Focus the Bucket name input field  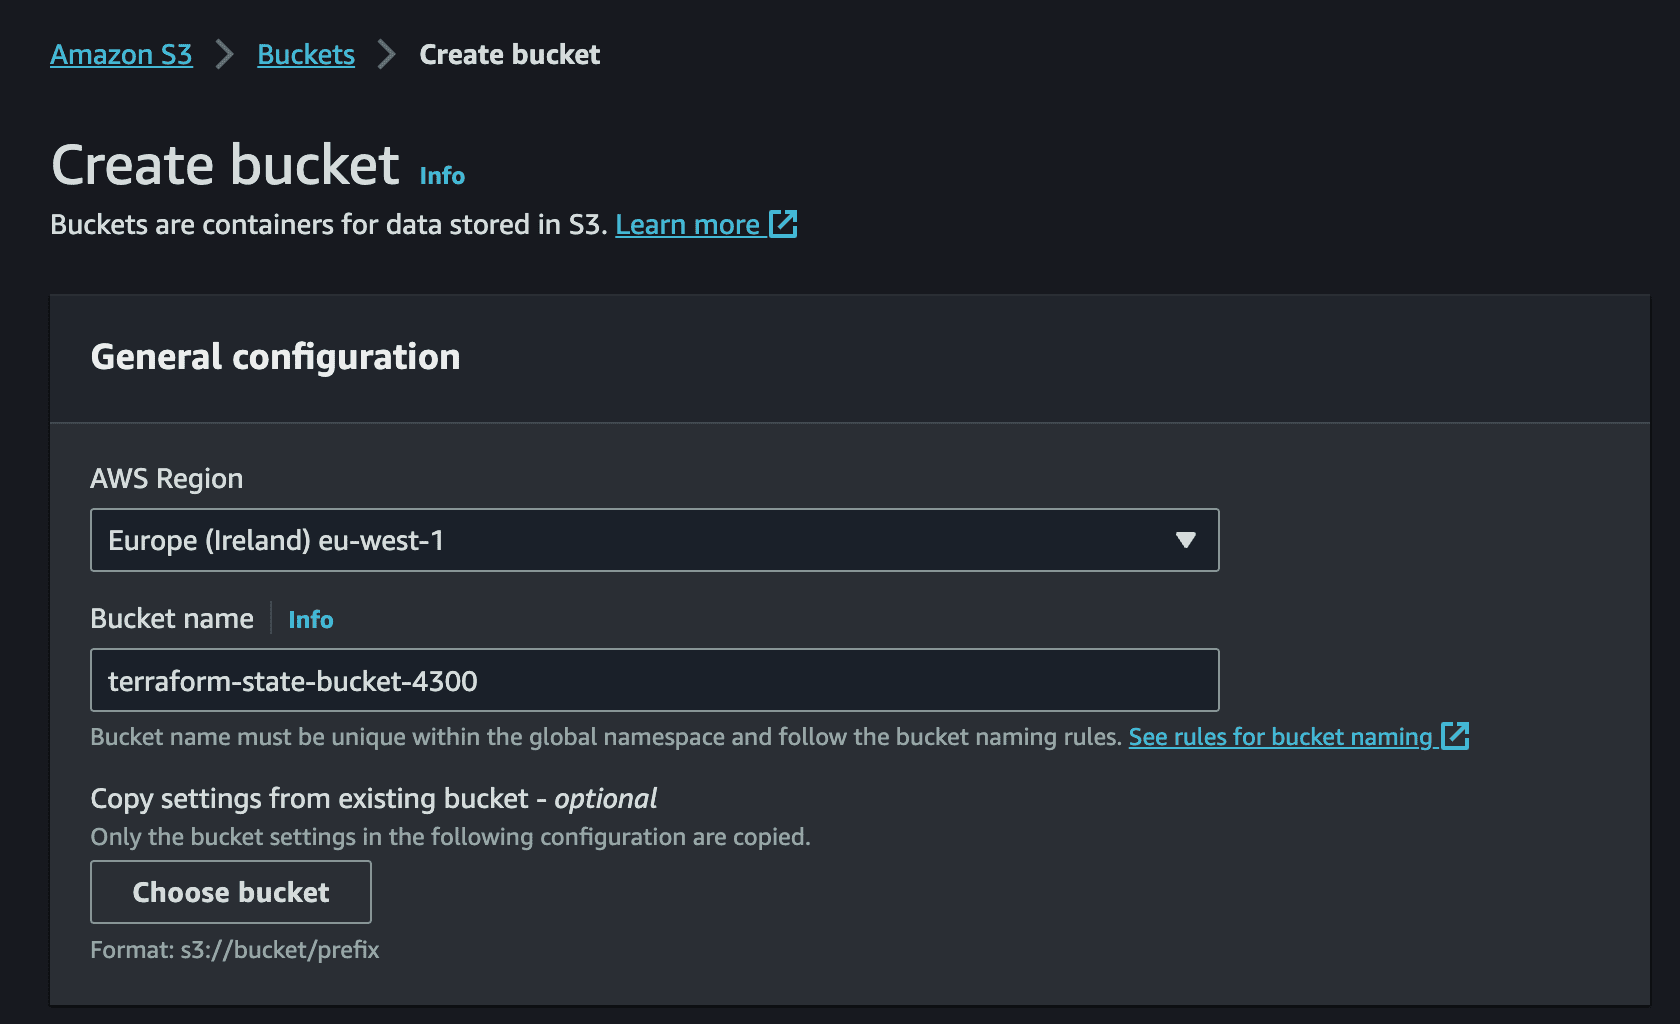[655, 680]
